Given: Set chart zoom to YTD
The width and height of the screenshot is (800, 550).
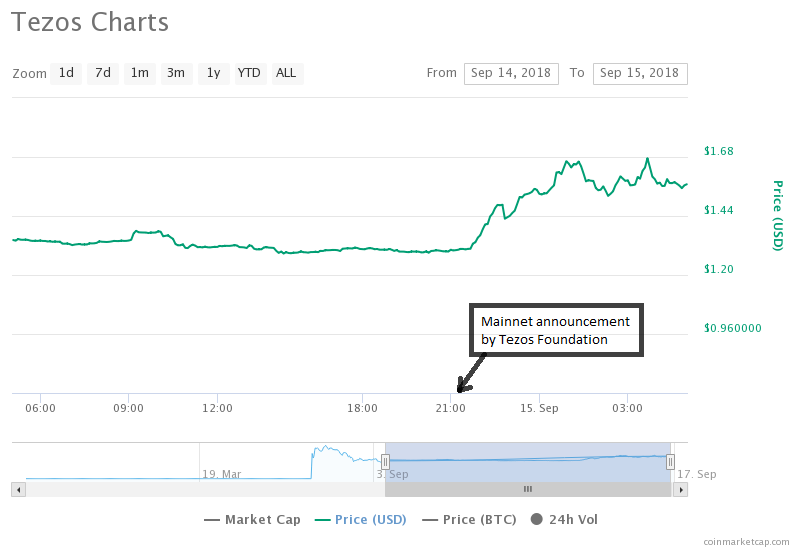Looking at the screenshot, I should click(251, 73).
